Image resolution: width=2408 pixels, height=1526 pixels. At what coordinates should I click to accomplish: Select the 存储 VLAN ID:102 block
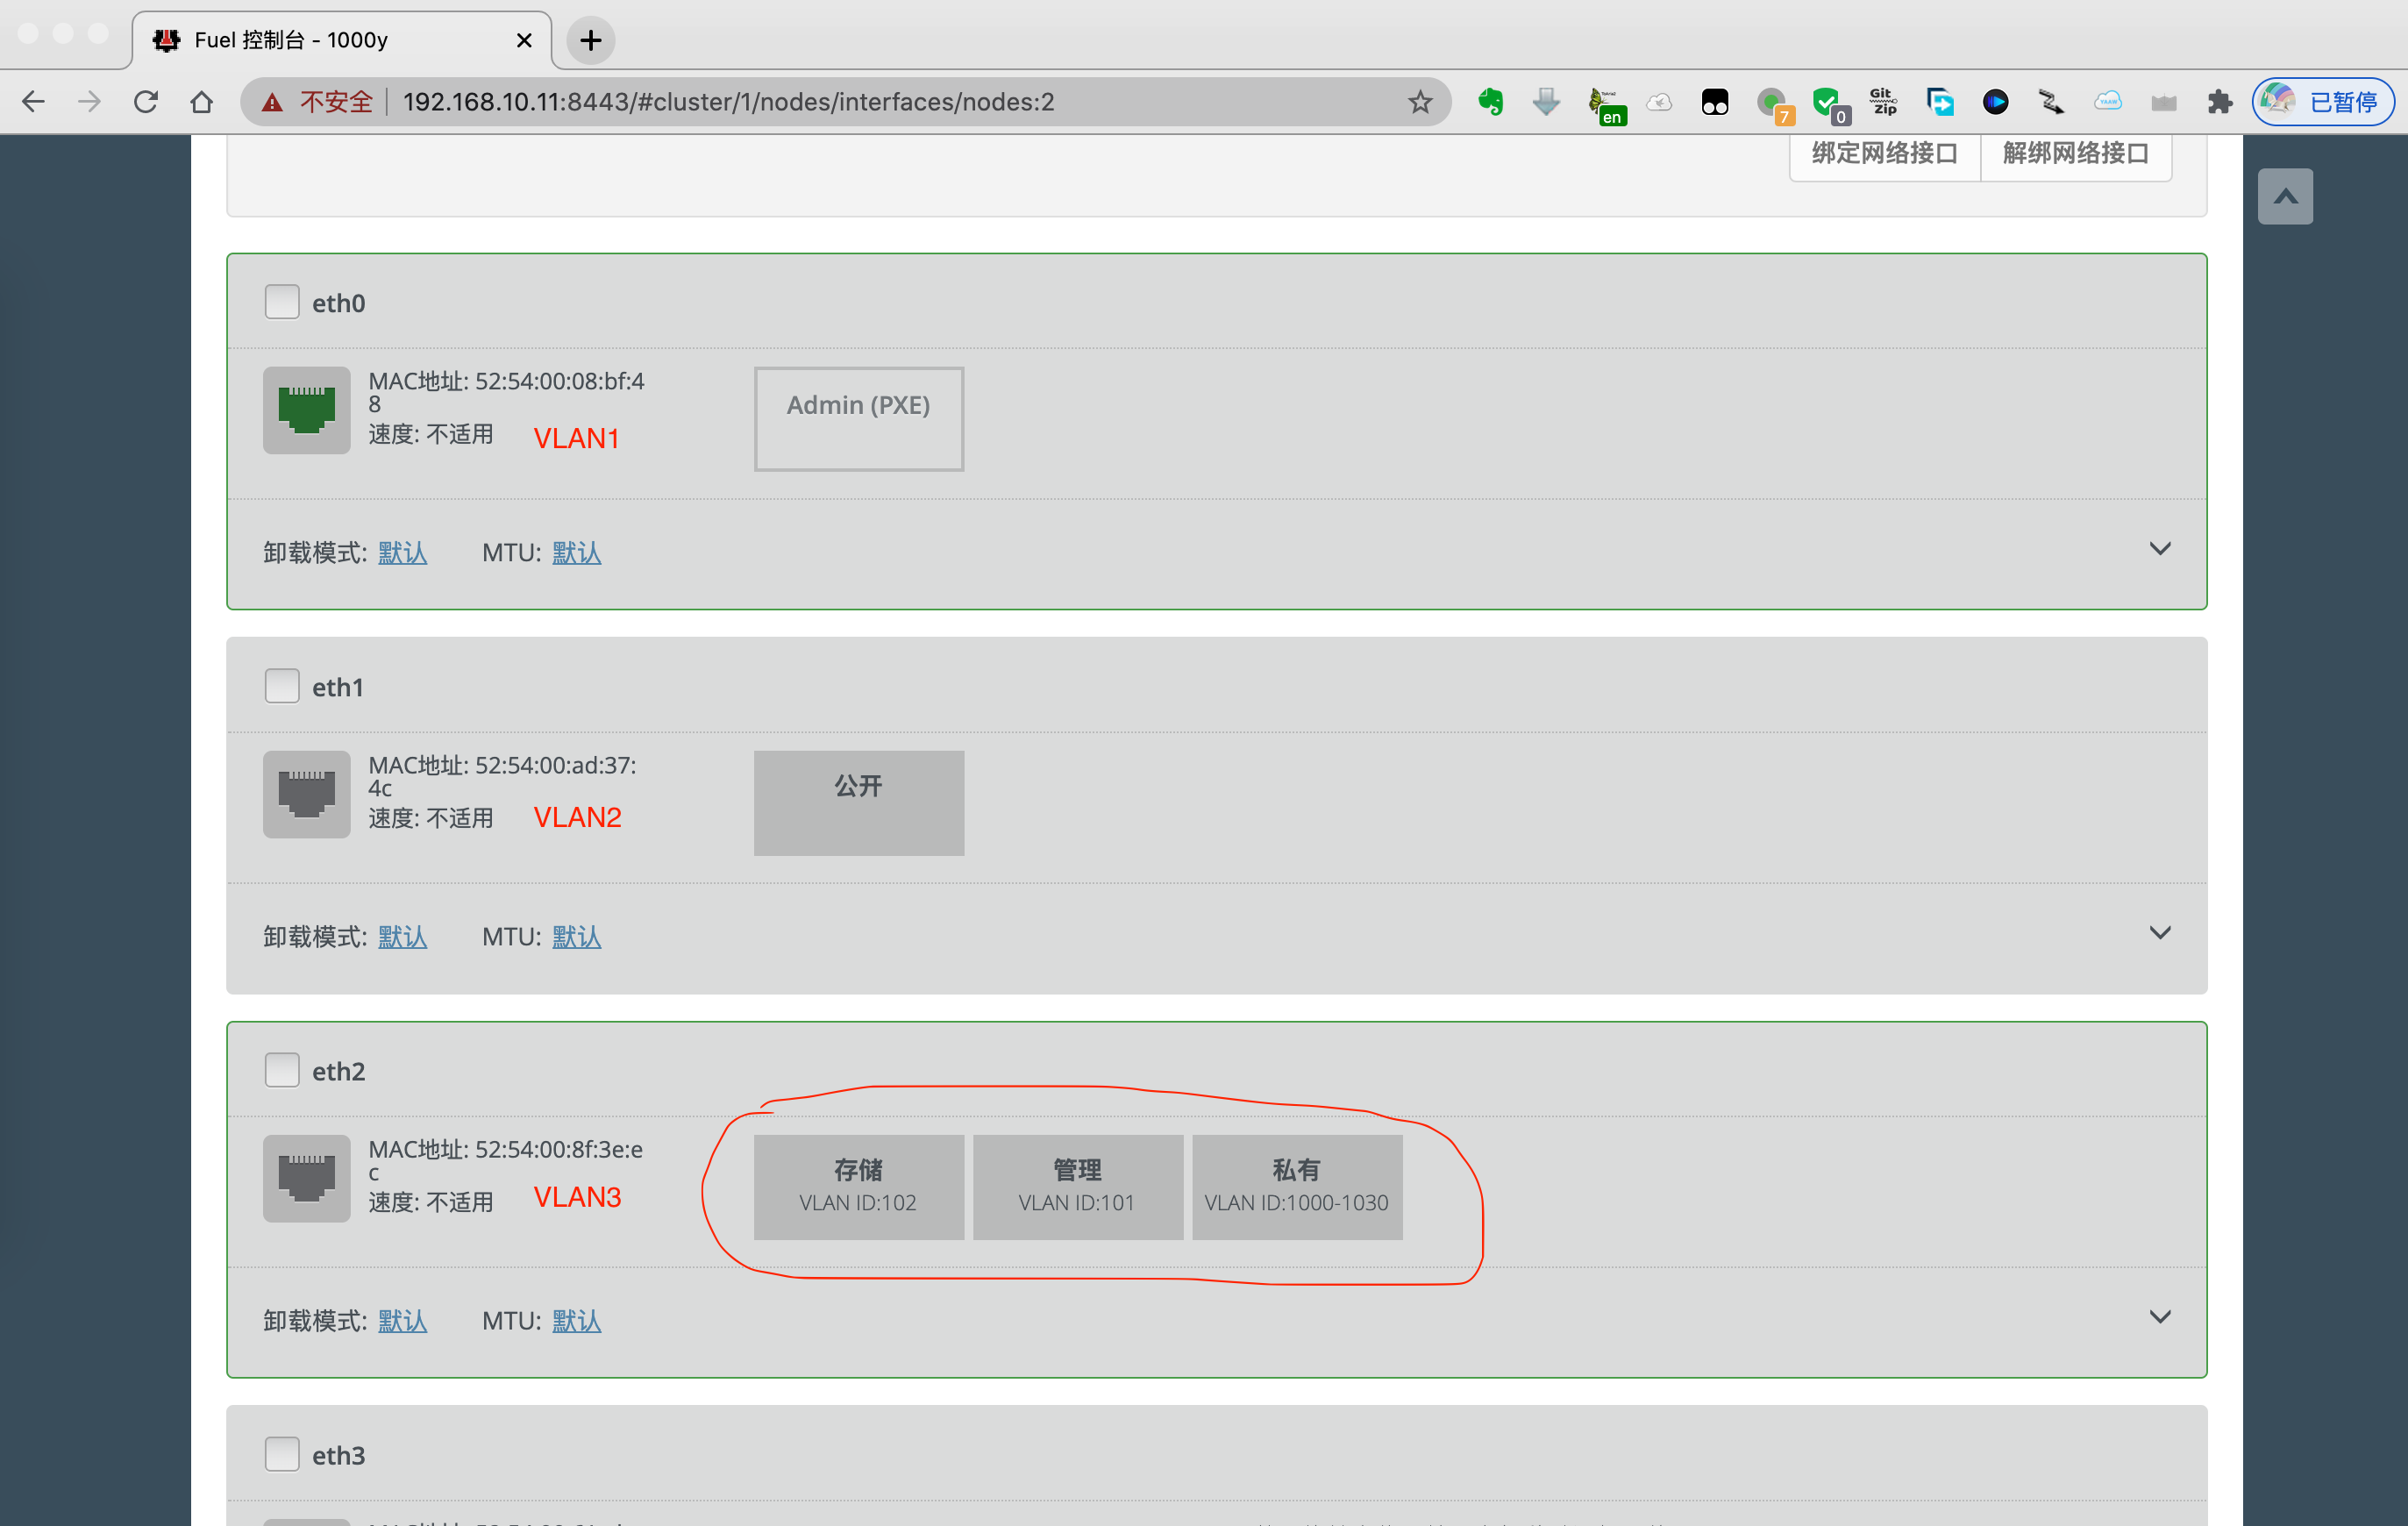click(859, 1187)
